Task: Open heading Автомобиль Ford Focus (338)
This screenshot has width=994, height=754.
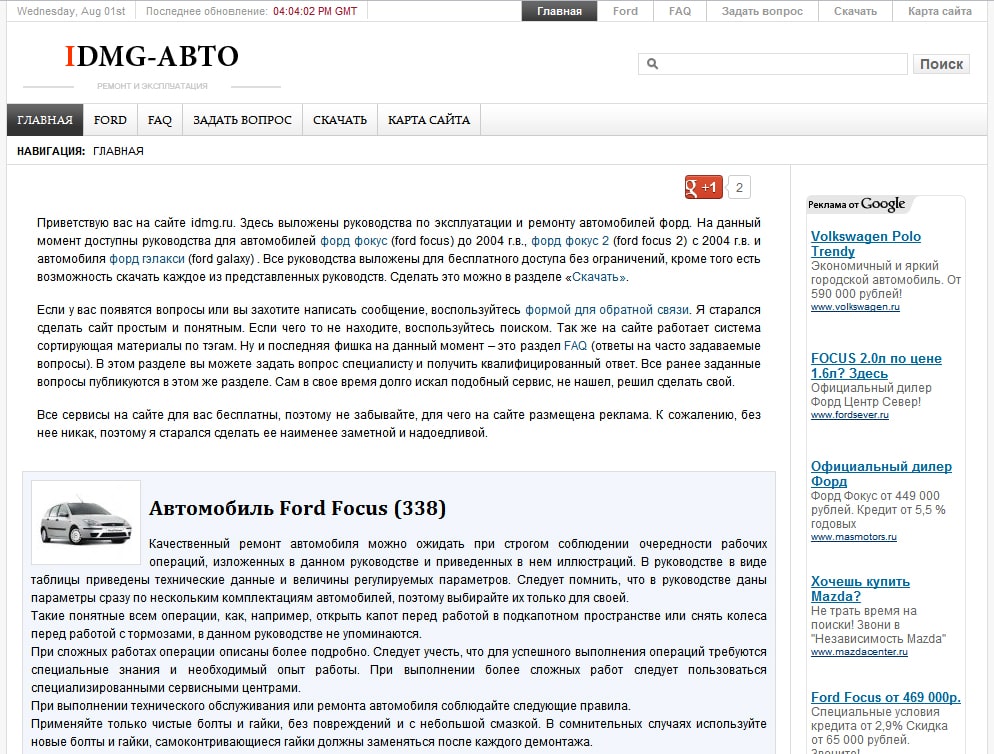Action: click(x=297, y=508)
